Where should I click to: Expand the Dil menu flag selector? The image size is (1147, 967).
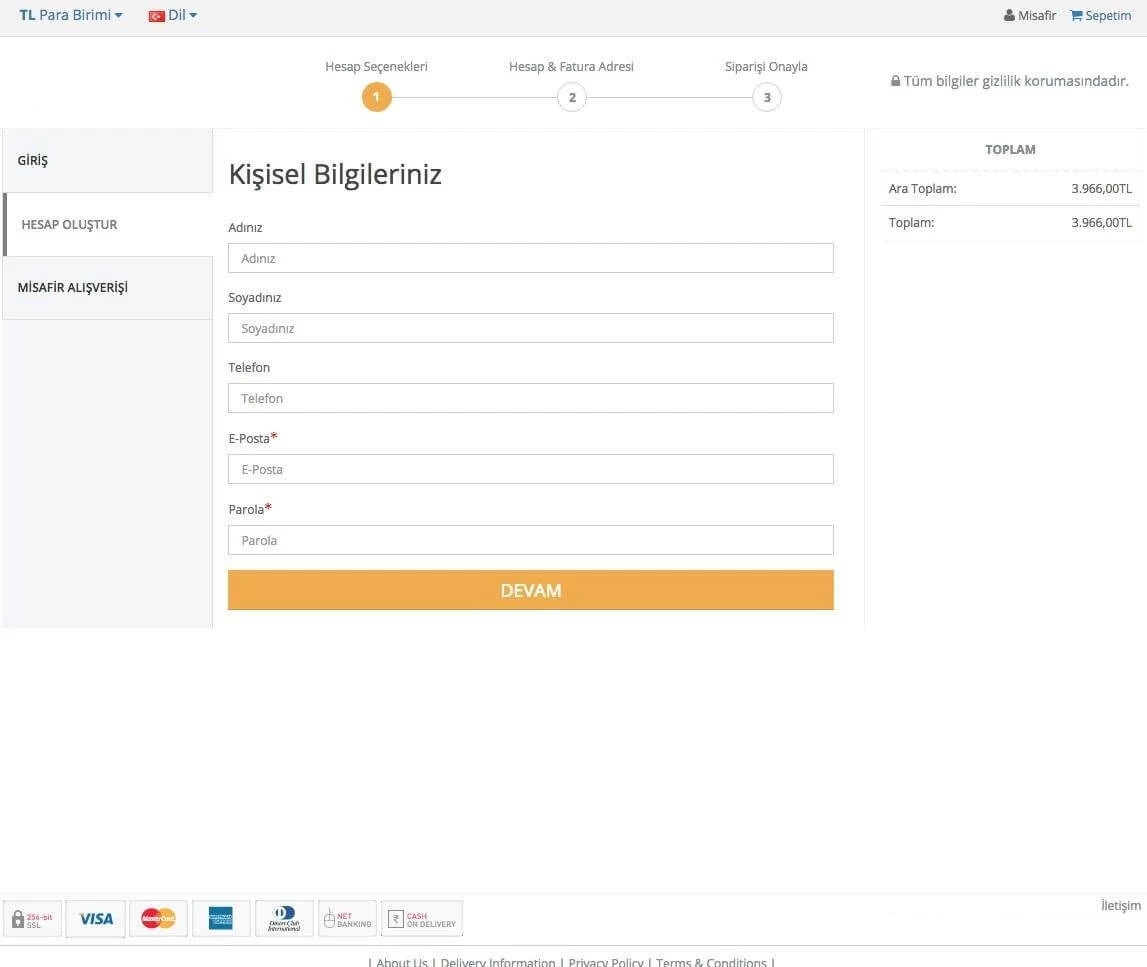click(156, 16)
